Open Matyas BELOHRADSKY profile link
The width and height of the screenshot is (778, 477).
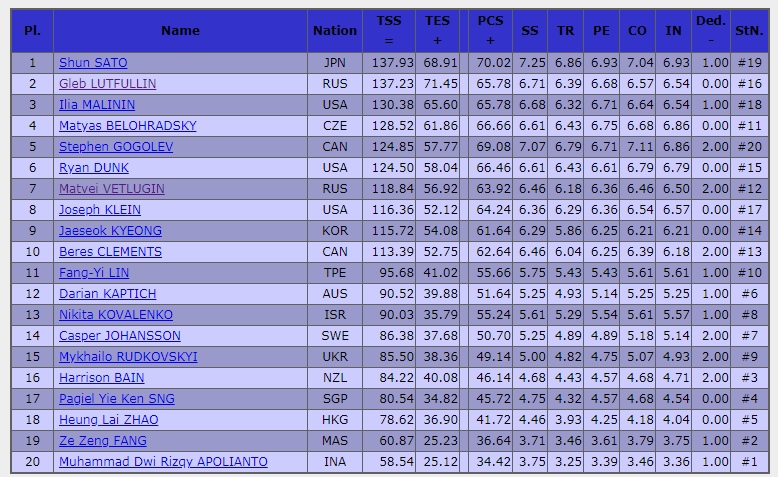coord(128,126)
